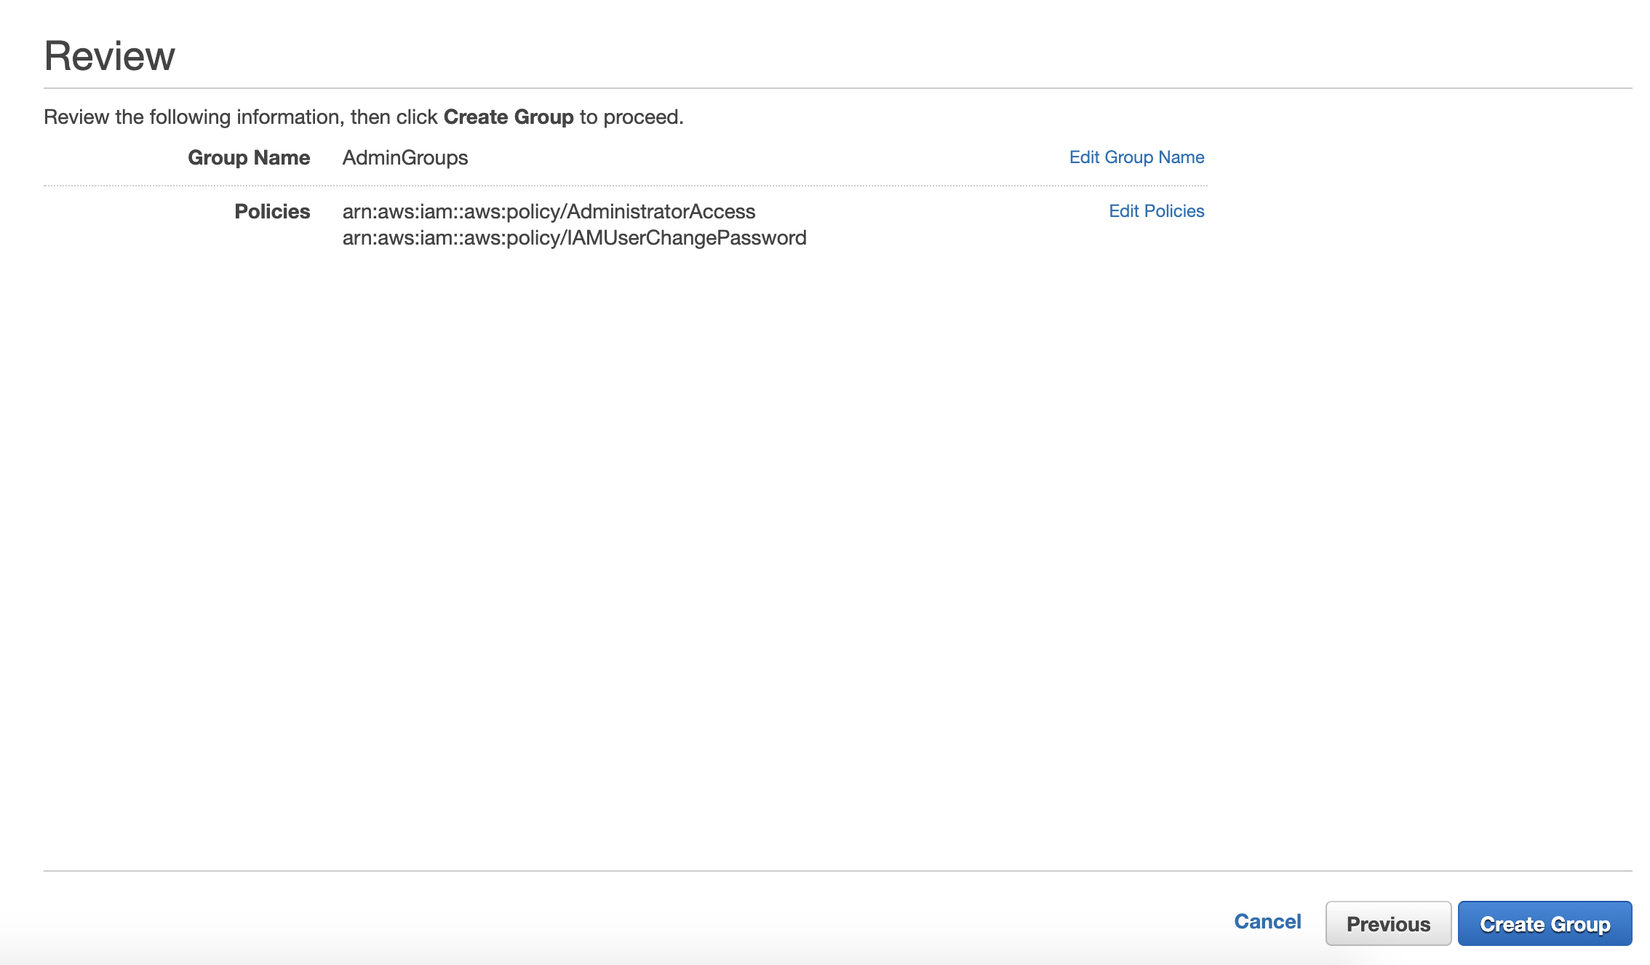Click the bold Create Group instruction text
The width and height of the screenshot is (1650, 965).
(x=508, y=117)
